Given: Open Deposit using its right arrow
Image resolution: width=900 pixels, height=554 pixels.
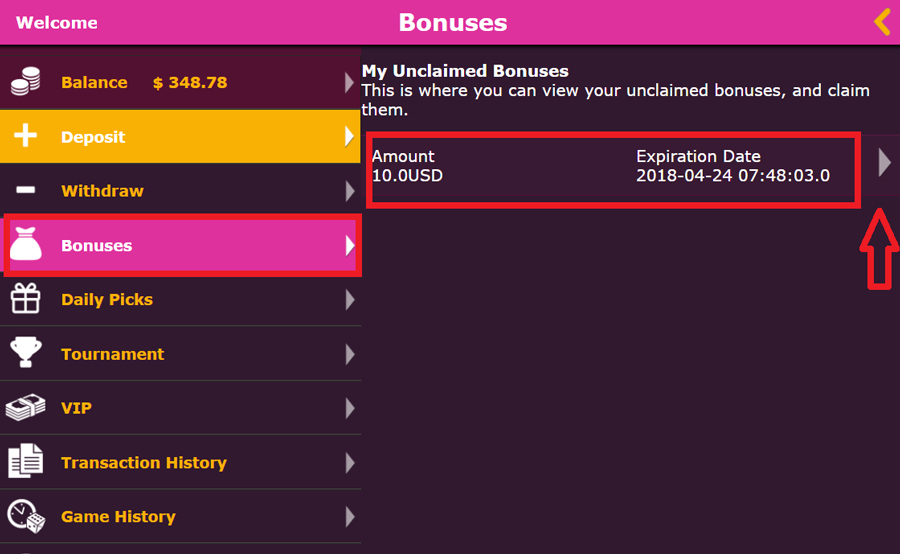Looking at the screenshot, I should (349, 137).
